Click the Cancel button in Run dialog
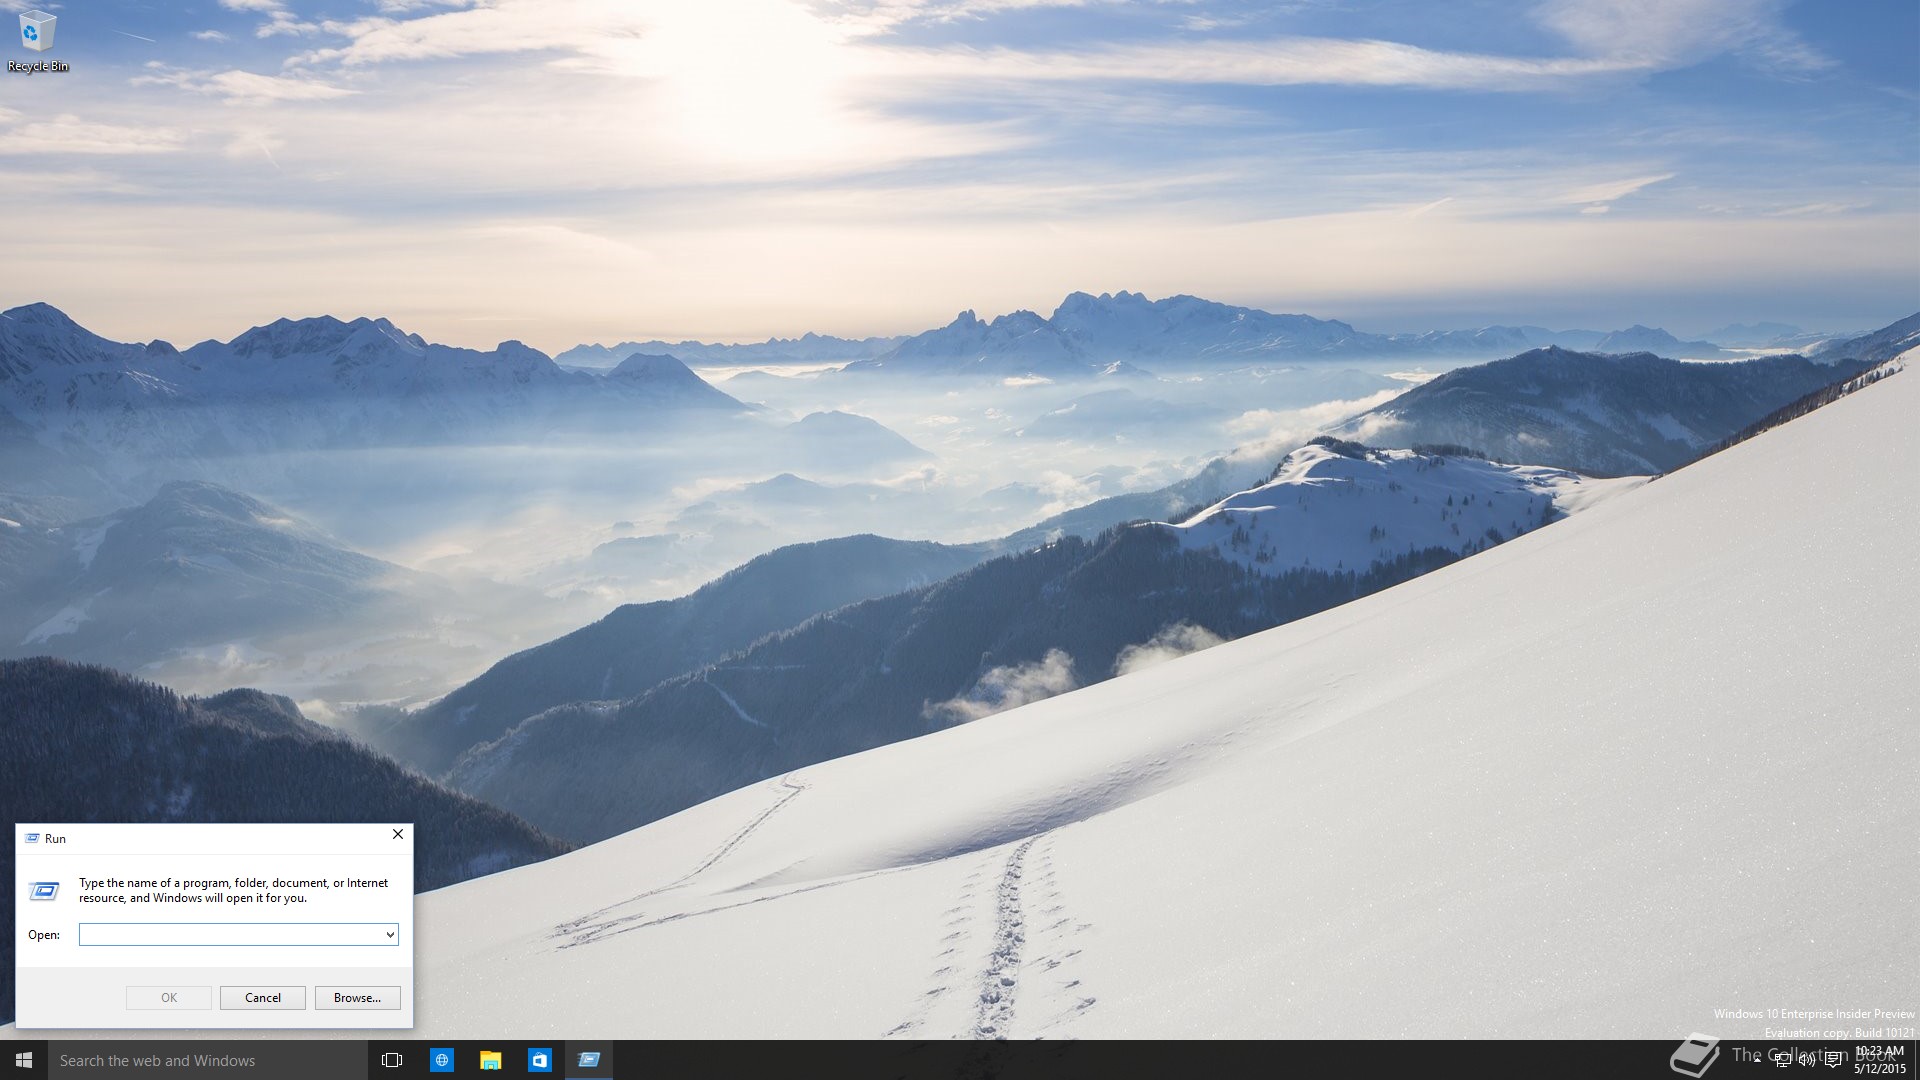The width and height of the screenshot is (1920, 1080). point(263,998)
